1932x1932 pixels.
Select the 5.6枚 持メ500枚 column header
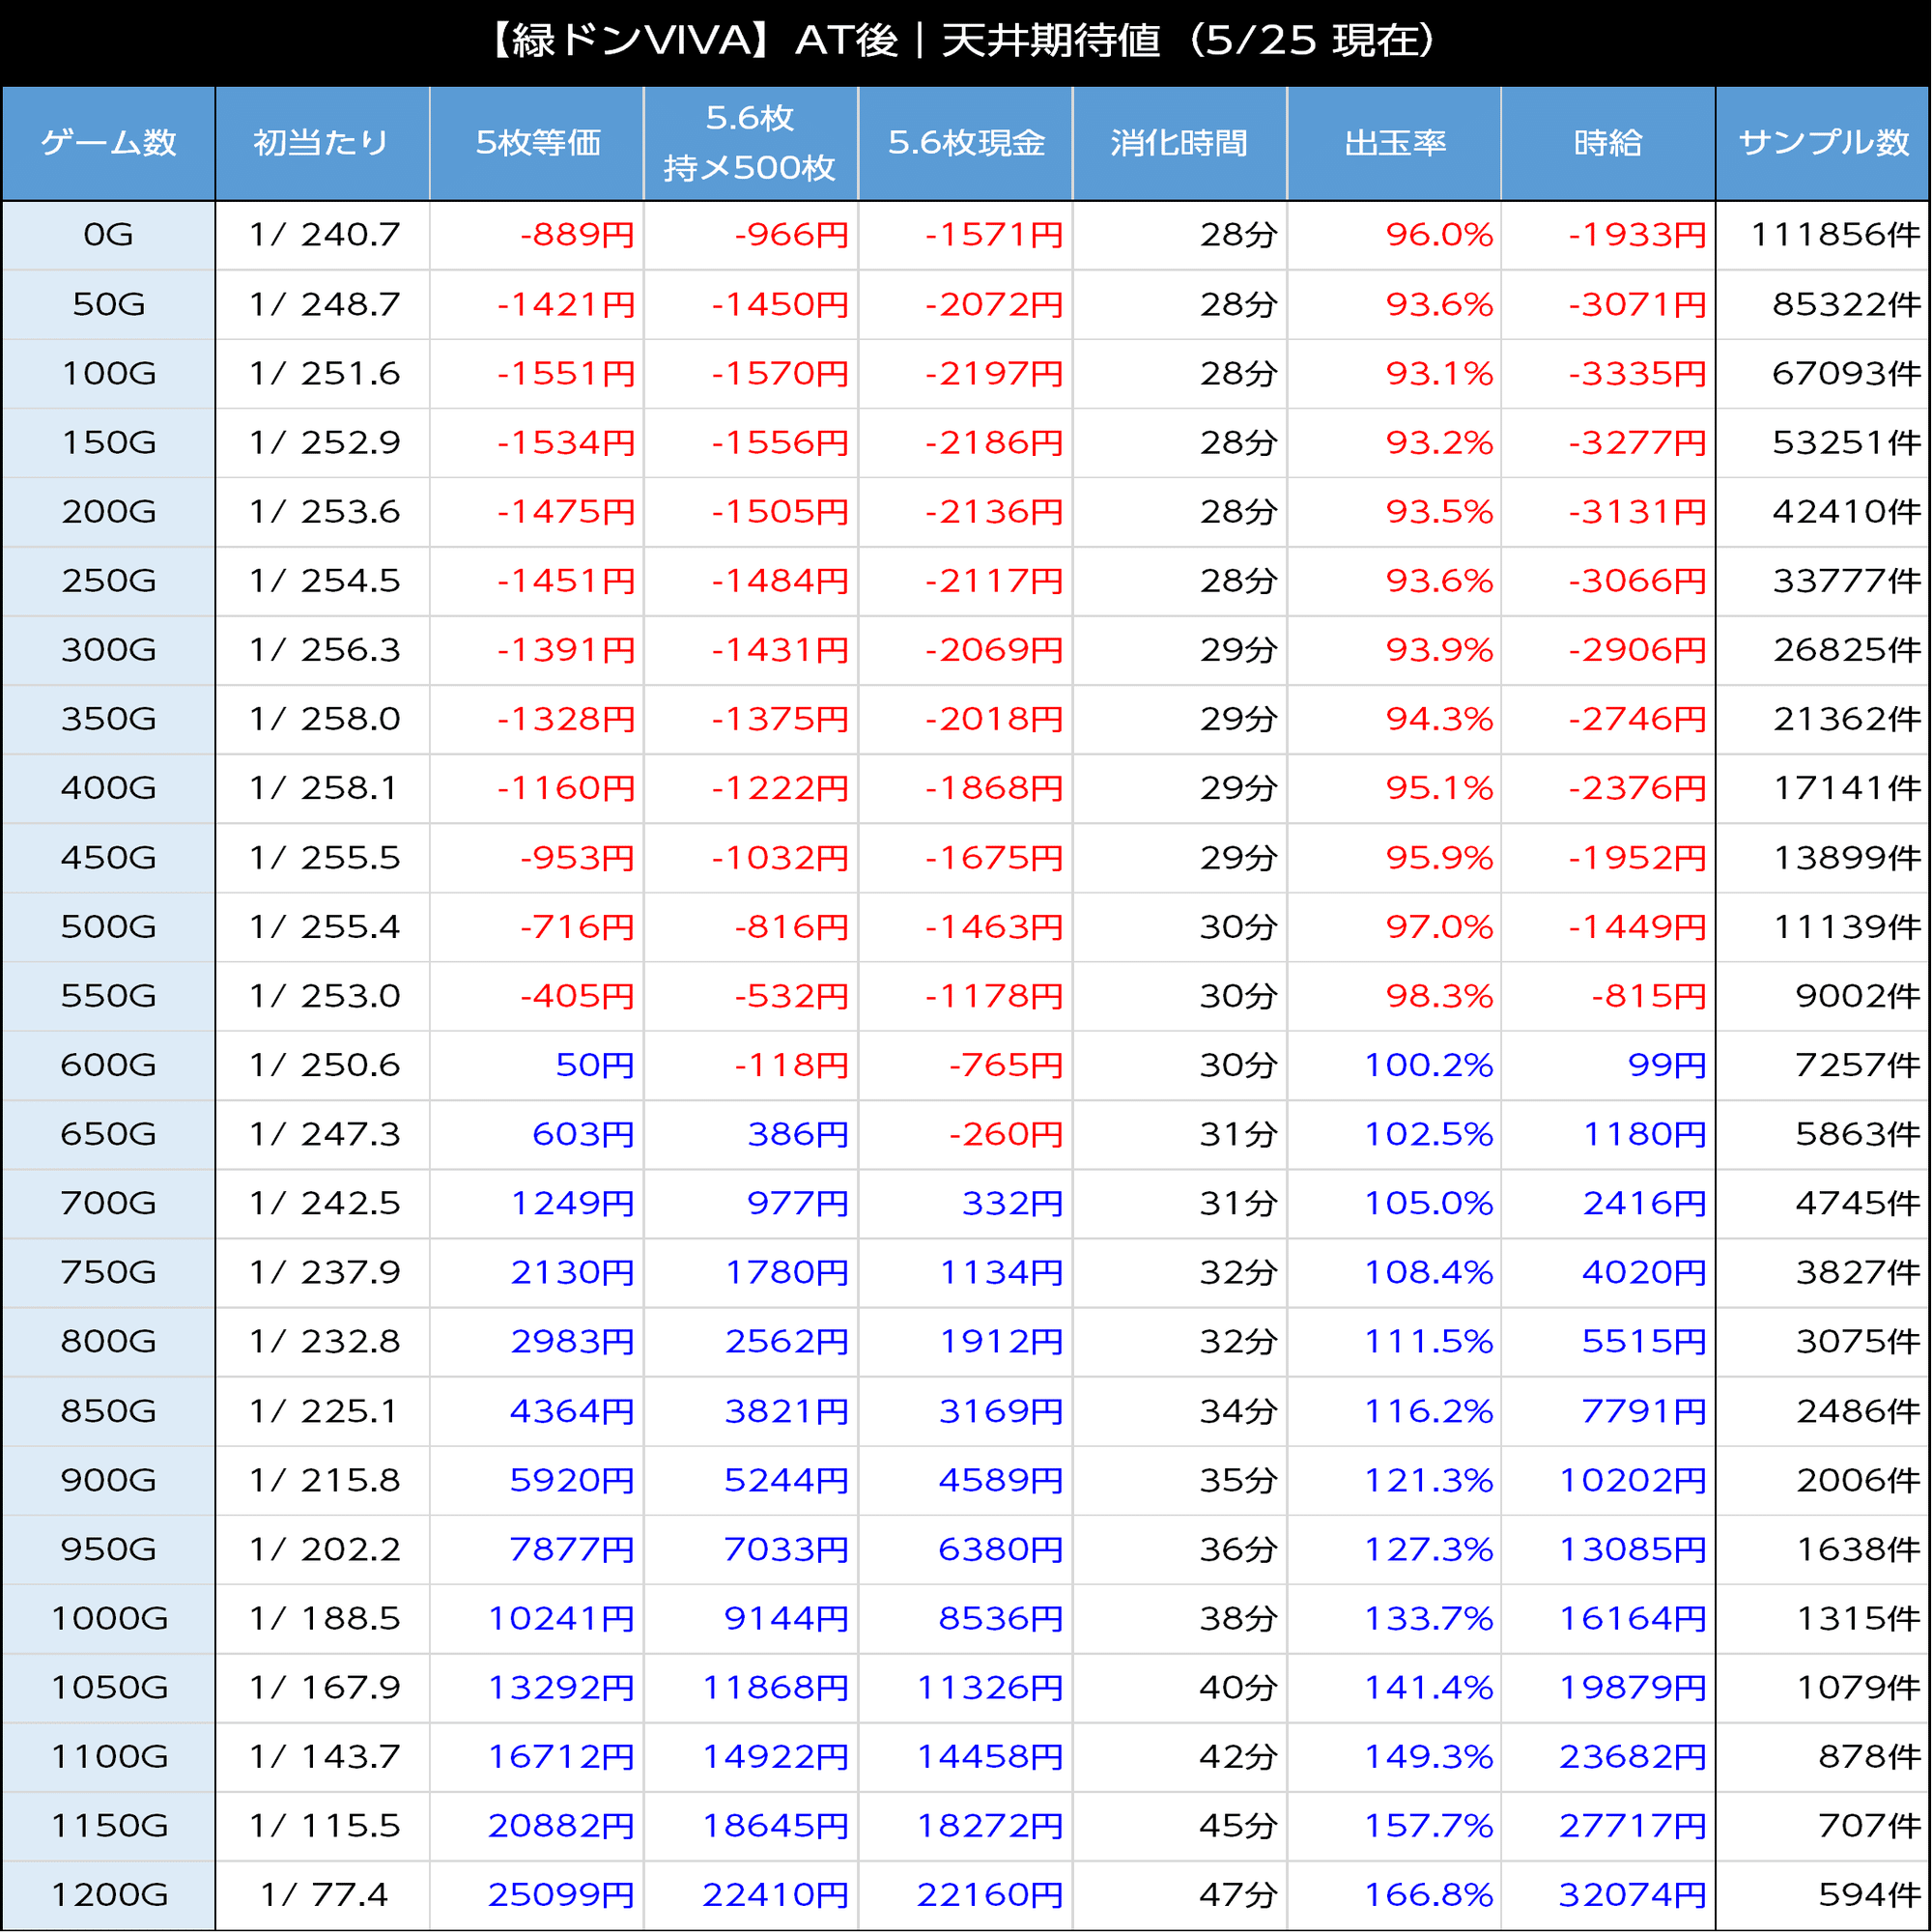751,143
